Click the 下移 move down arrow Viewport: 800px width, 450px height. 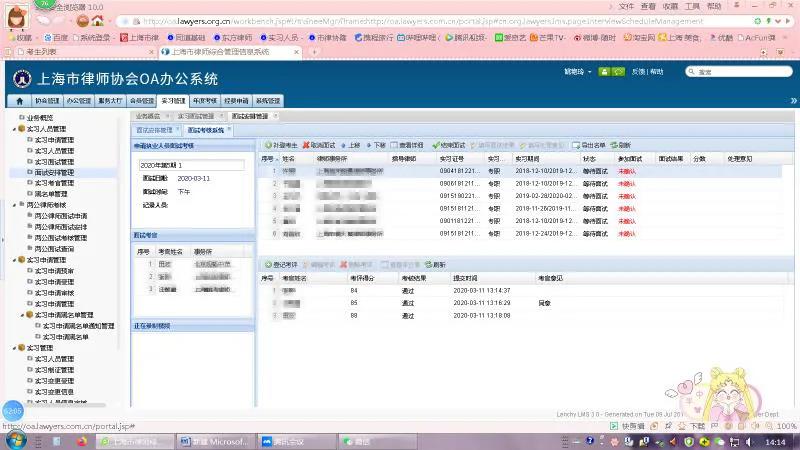(376, 145)
